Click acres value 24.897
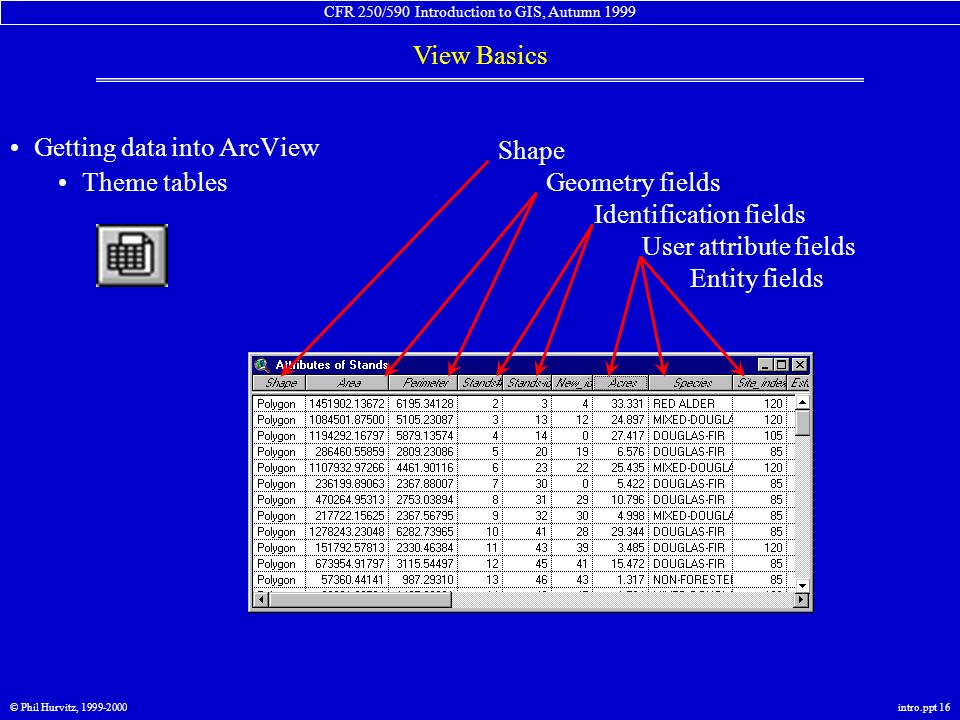 (628, 420)
